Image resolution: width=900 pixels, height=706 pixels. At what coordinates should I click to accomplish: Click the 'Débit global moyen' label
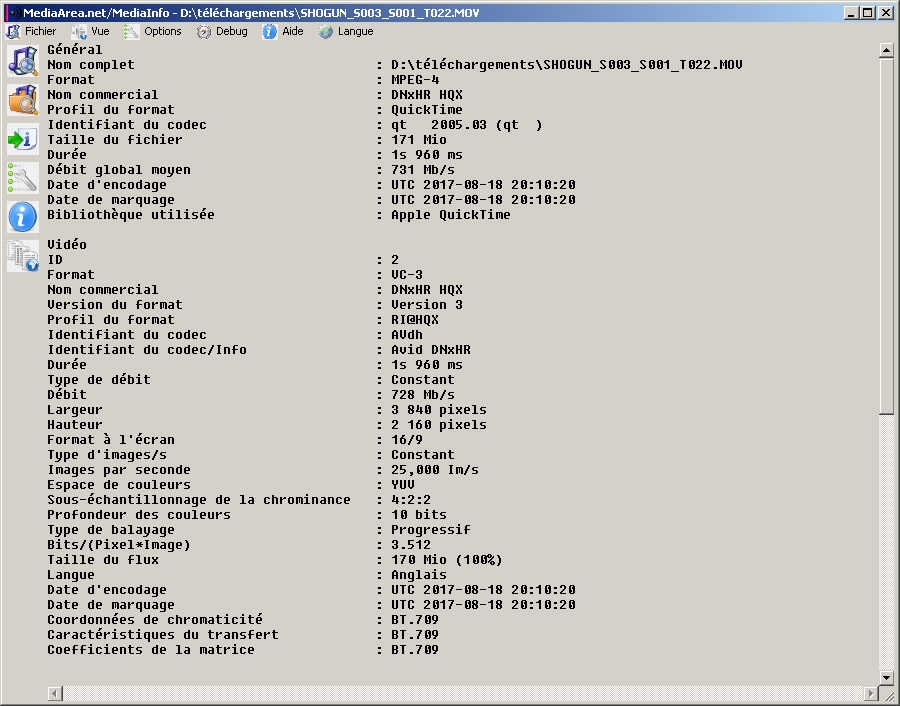pos(118,170)
